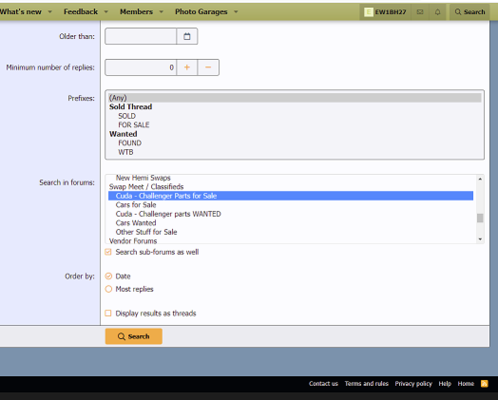
Task: Click the forum list scrollbar thumb
Action: click(480, 218)
